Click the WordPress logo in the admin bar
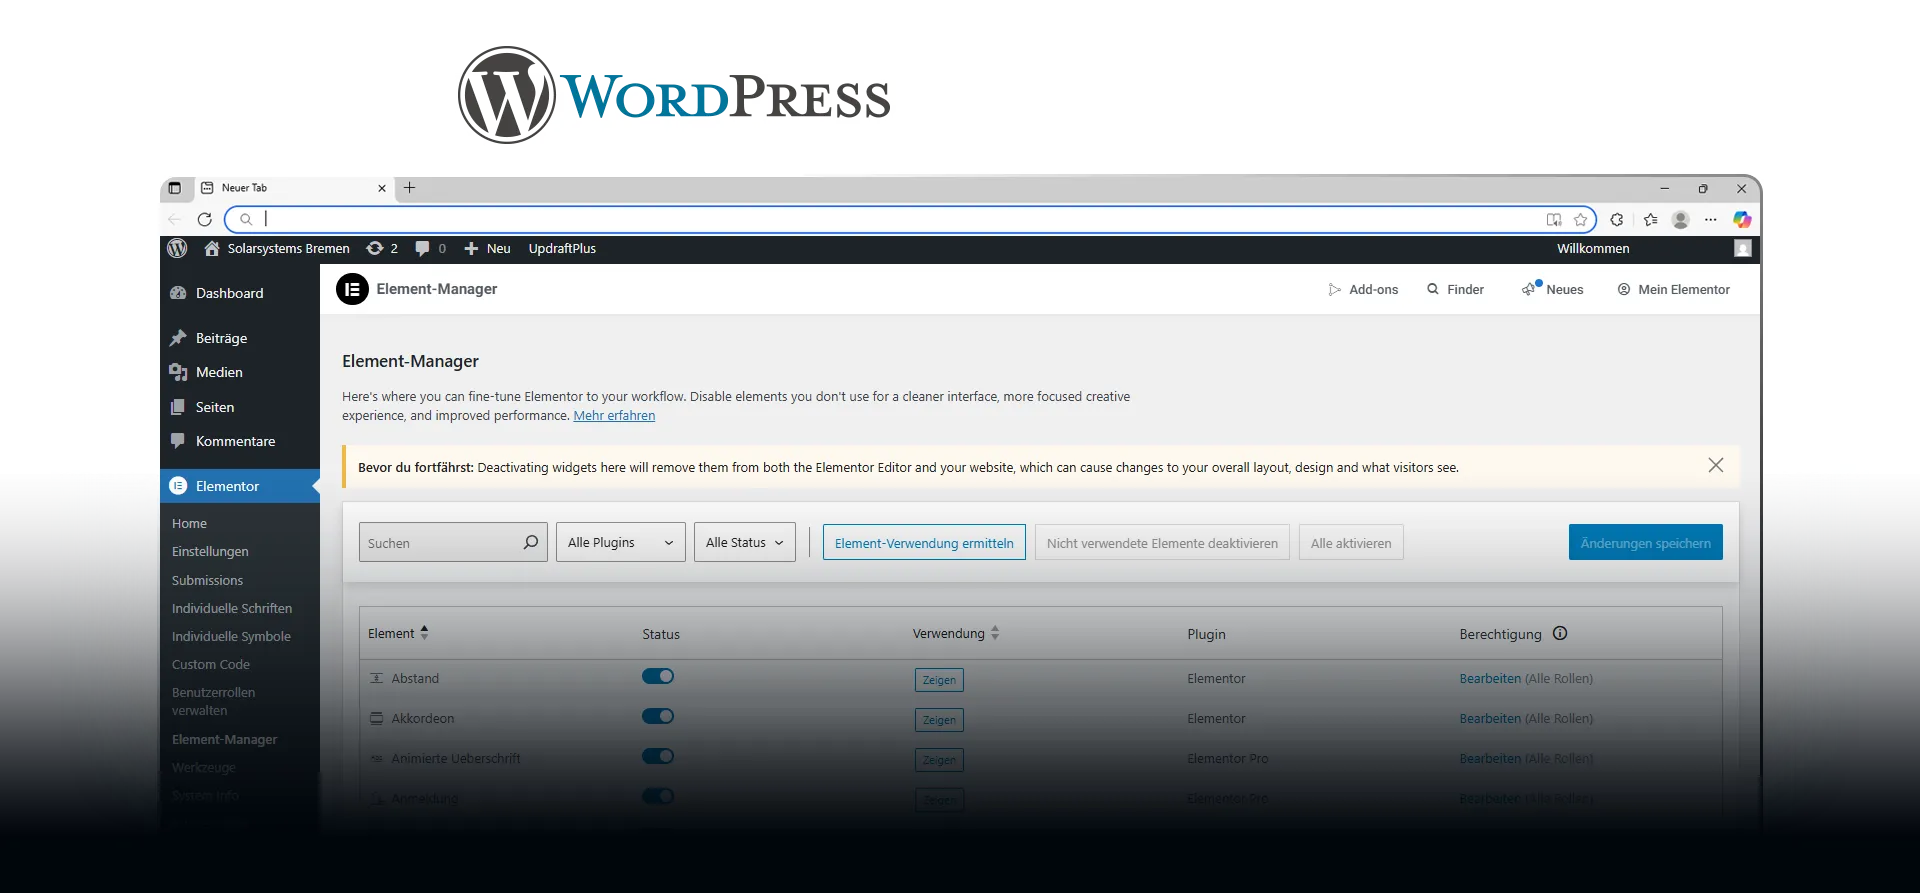1920x893 pixels. [x=177, y=248]
